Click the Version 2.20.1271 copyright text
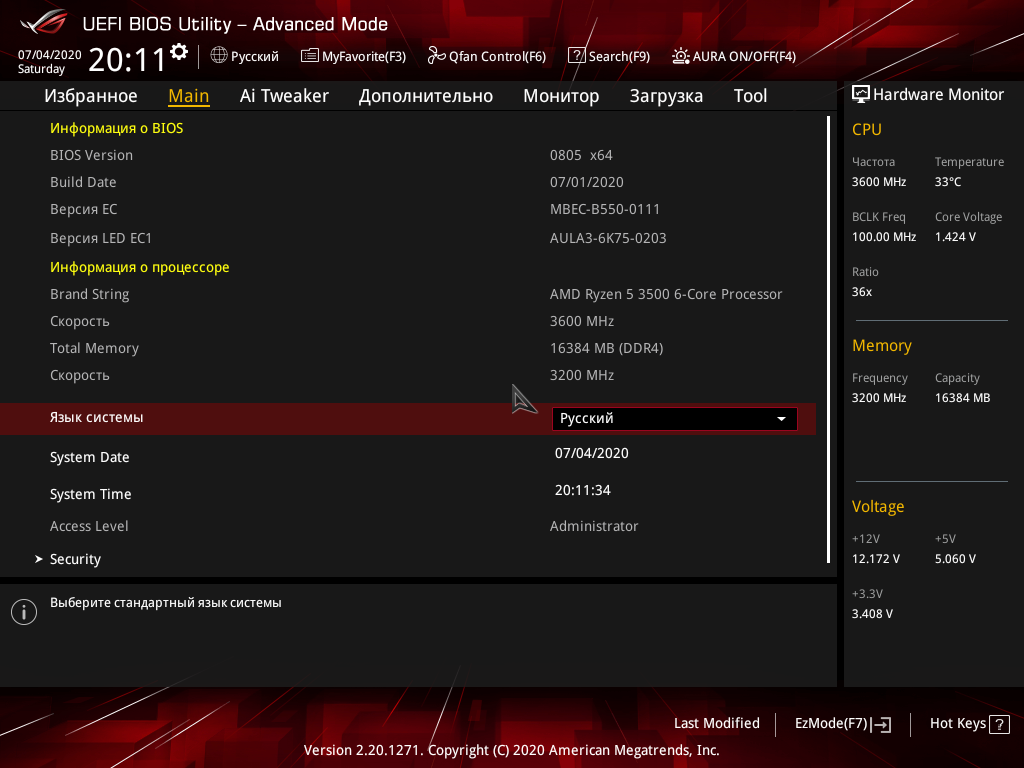 pos(511,750)
